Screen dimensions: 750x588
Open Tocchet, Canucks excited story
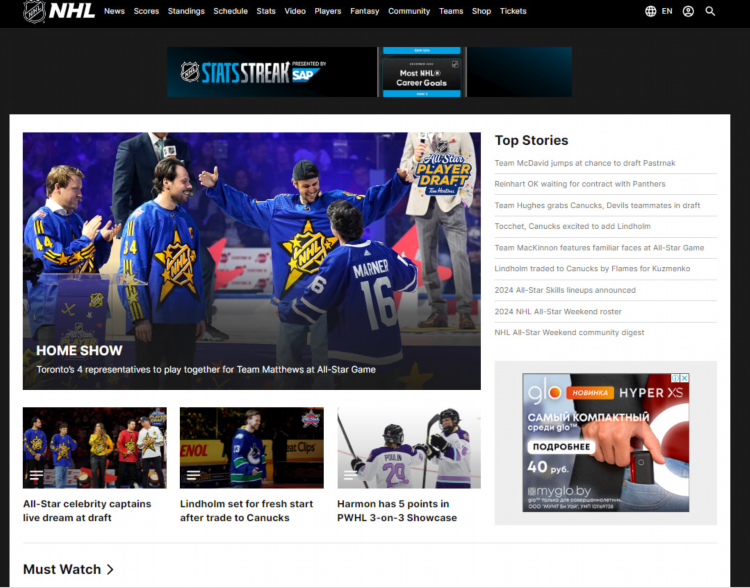pos(573,226)
